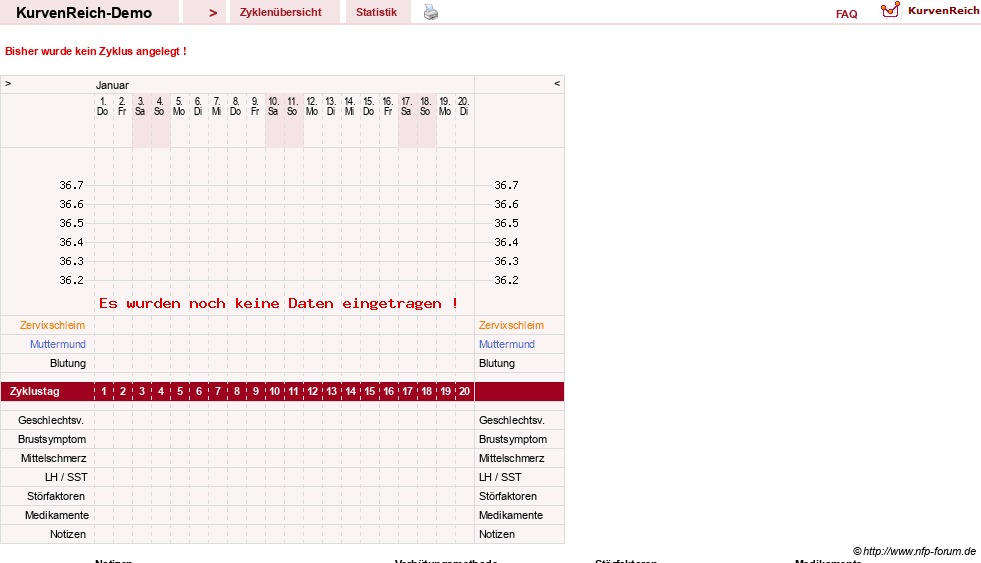Click the Januar month label
Viewport: 981px width, 563px height.
pyautogui.click(x=112, y=85)
